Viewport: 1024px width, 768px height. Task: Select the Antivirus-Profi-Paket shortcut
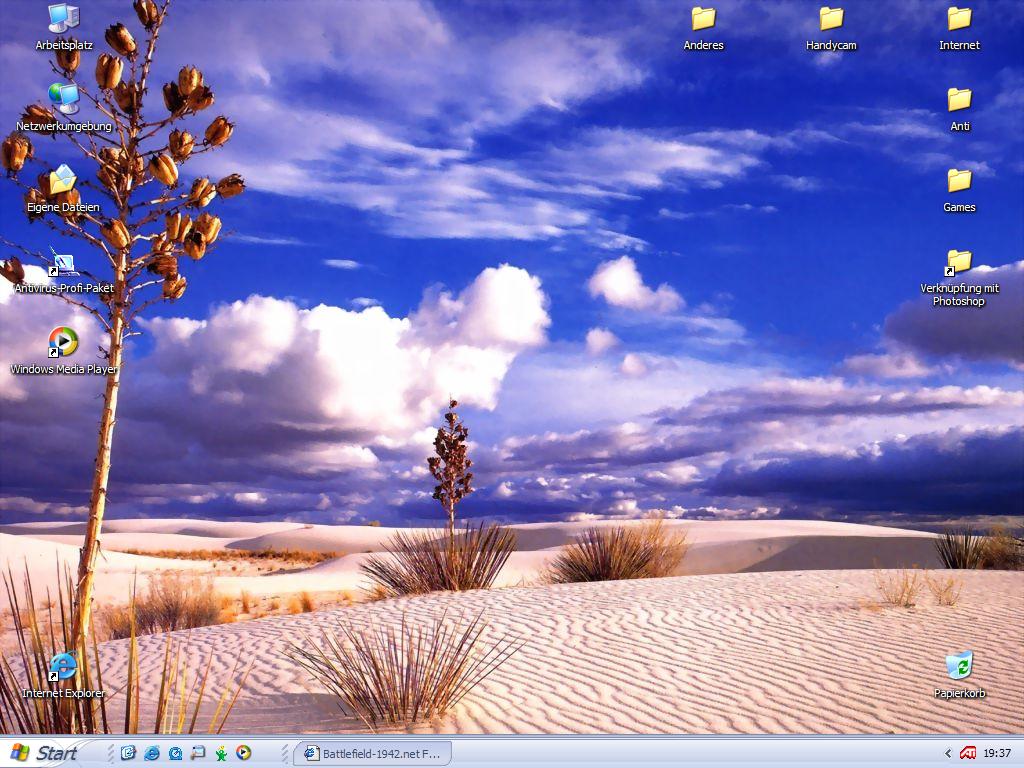tap(63, 270)
